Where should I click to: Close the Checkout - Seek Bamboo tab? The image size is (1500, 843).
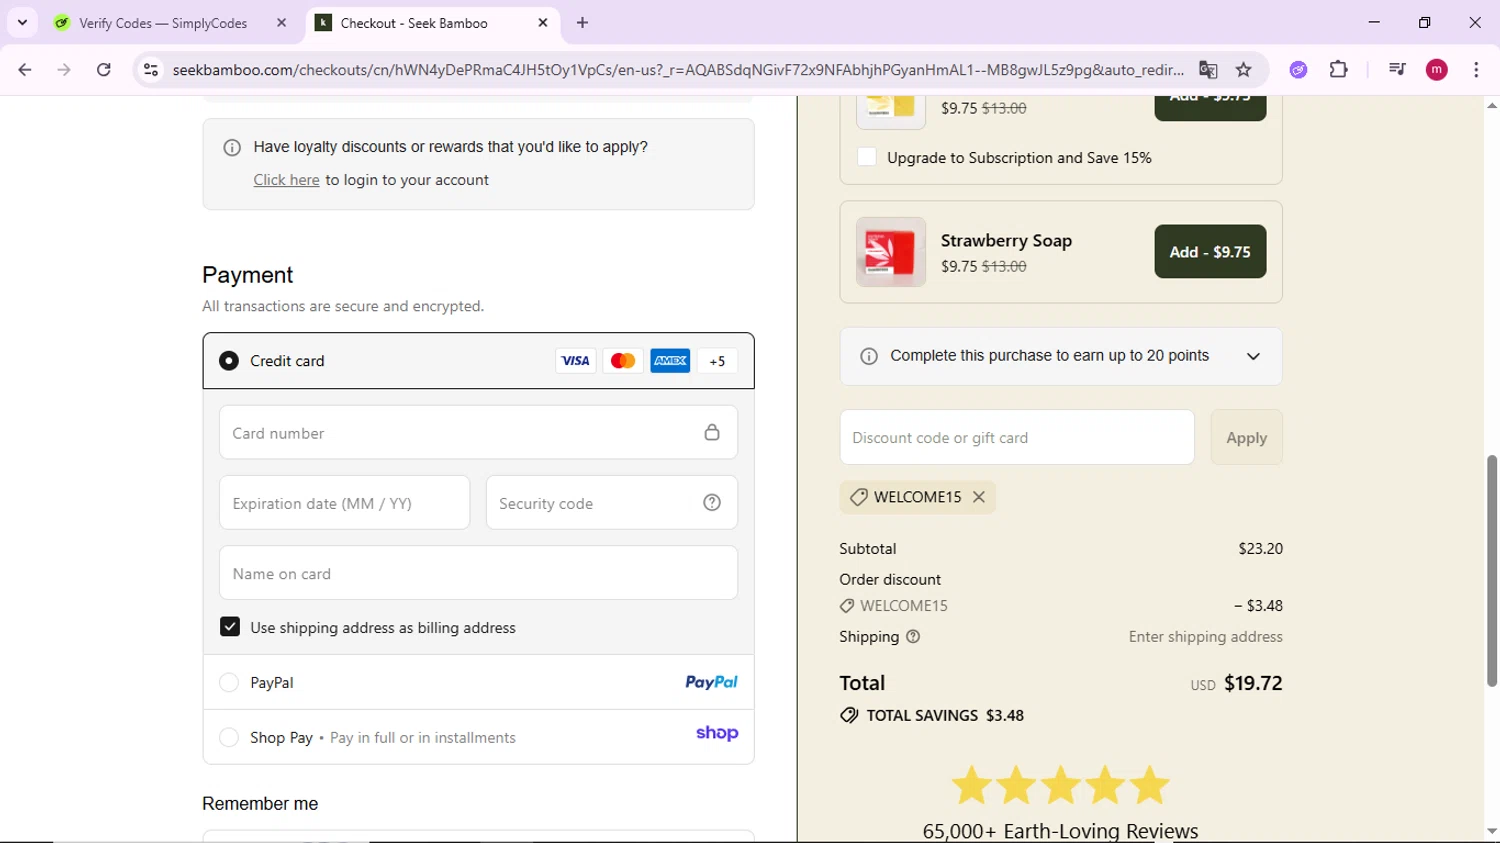pos(543,23)
